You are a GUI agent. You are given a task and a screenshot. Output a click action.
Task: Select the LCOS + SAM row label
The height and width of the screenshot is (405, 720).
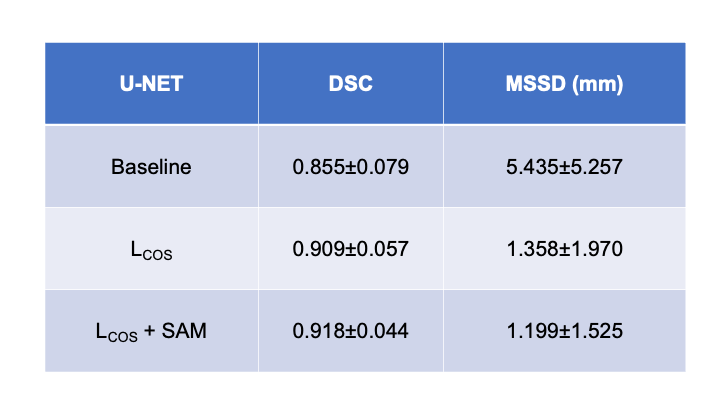(x=151, y=331)
